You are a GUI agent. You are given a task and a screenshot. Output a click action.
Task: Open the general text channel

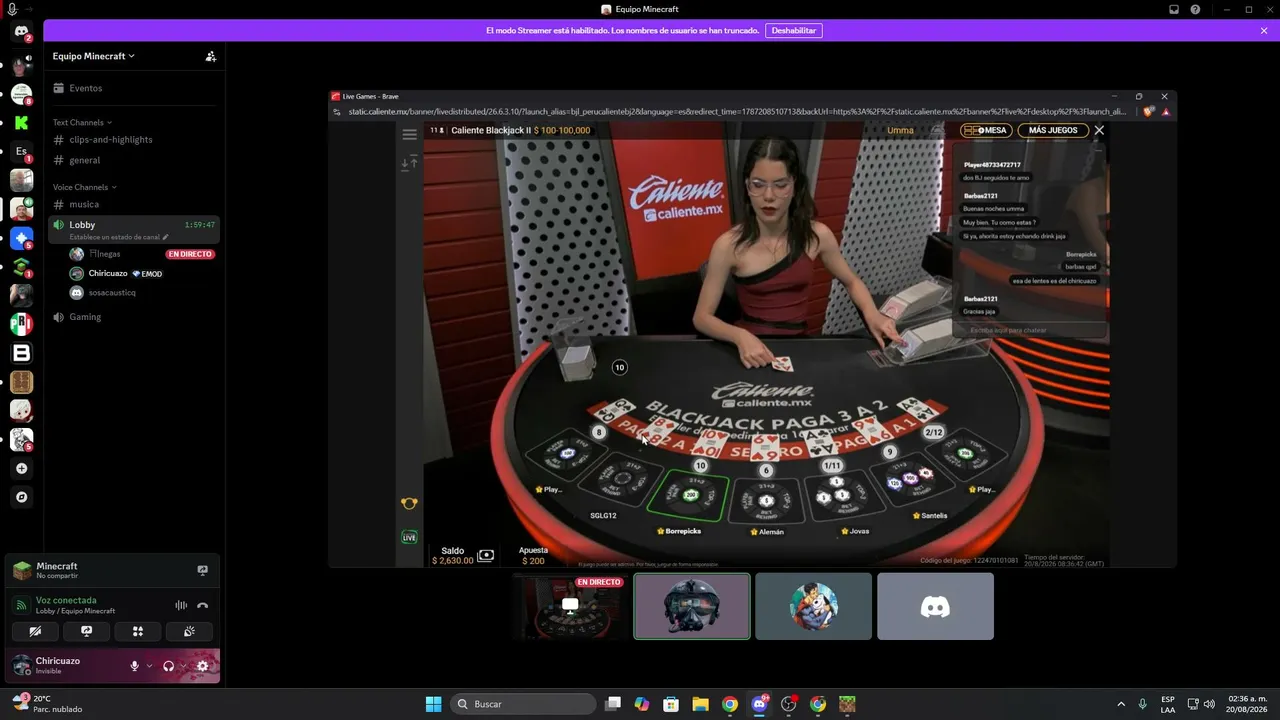coord(134,160)
